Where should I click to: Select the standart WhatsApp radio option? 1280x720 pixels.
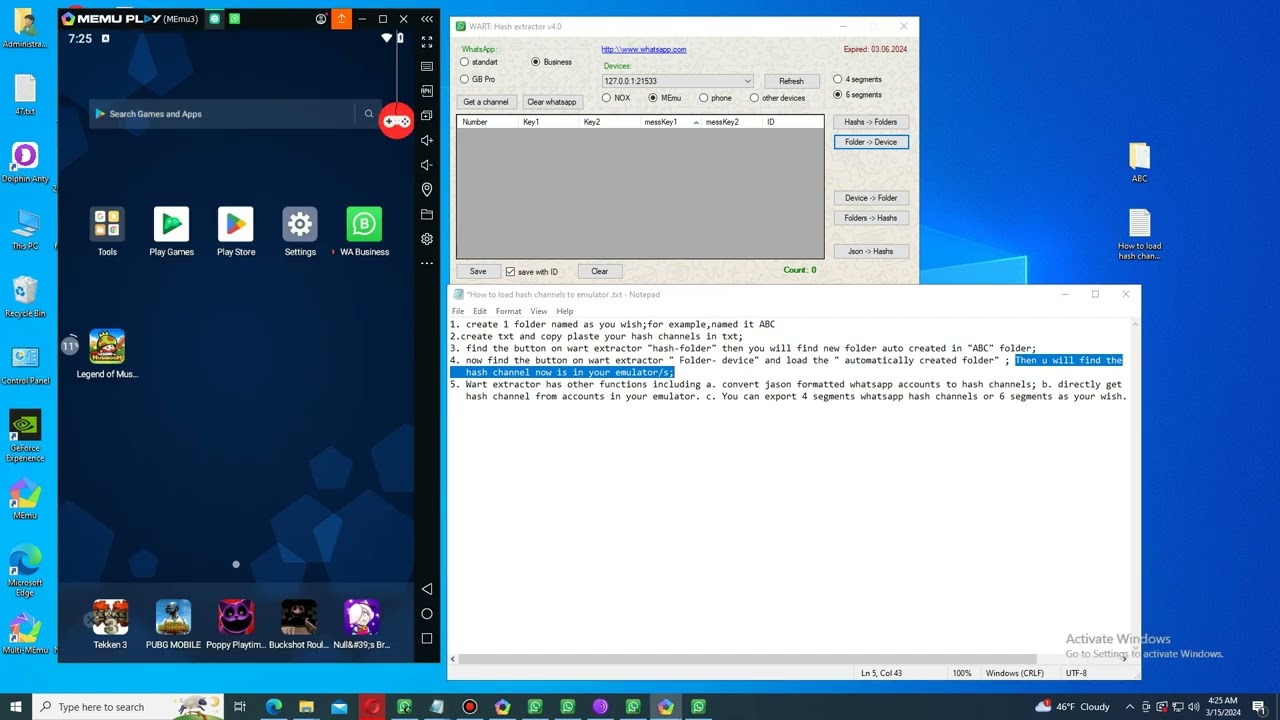pyautogui.click(x=479, y=62)
